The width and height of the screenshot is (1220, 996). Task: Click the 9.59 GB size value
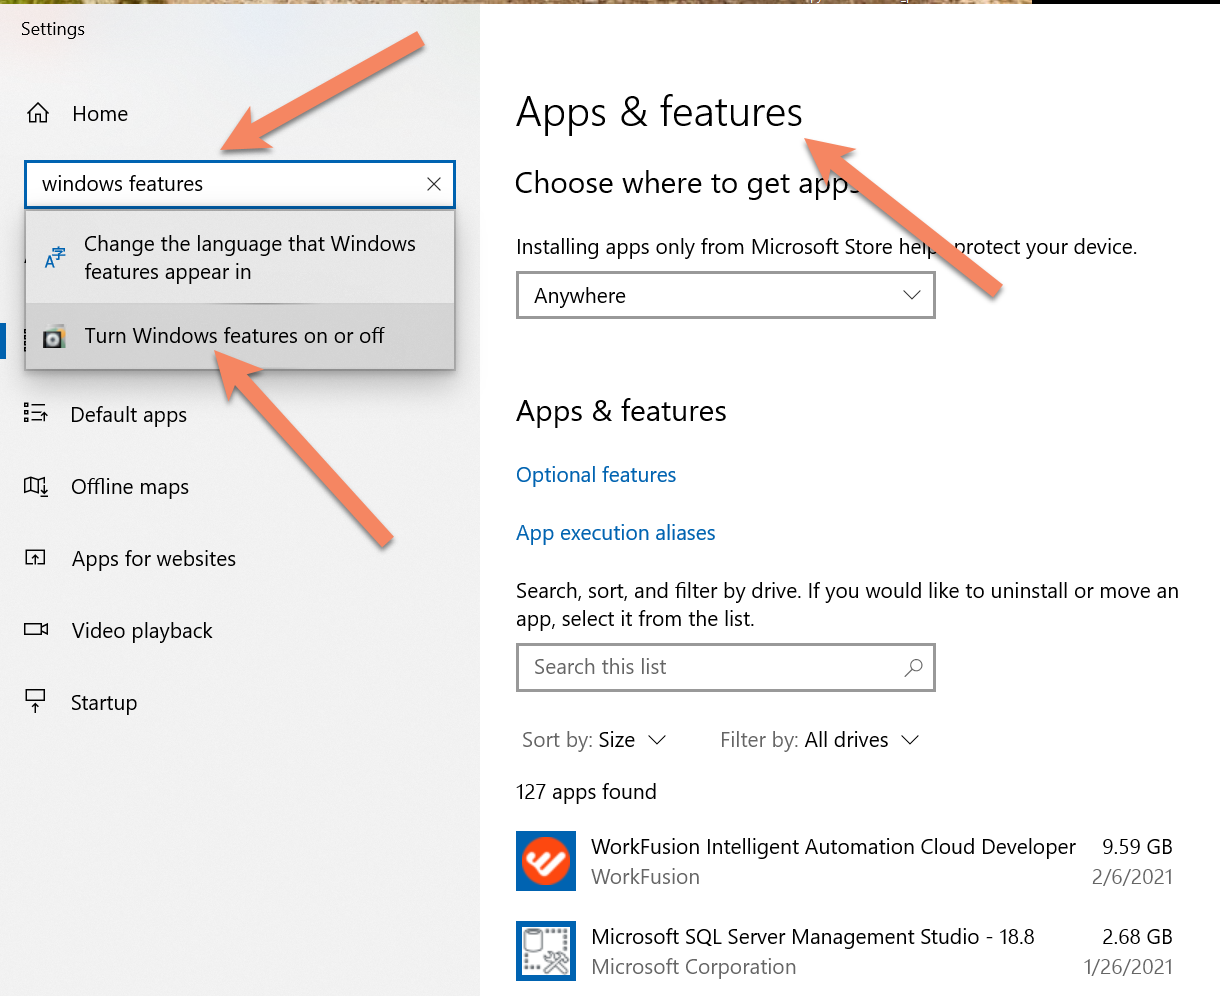coord(1137,847)
